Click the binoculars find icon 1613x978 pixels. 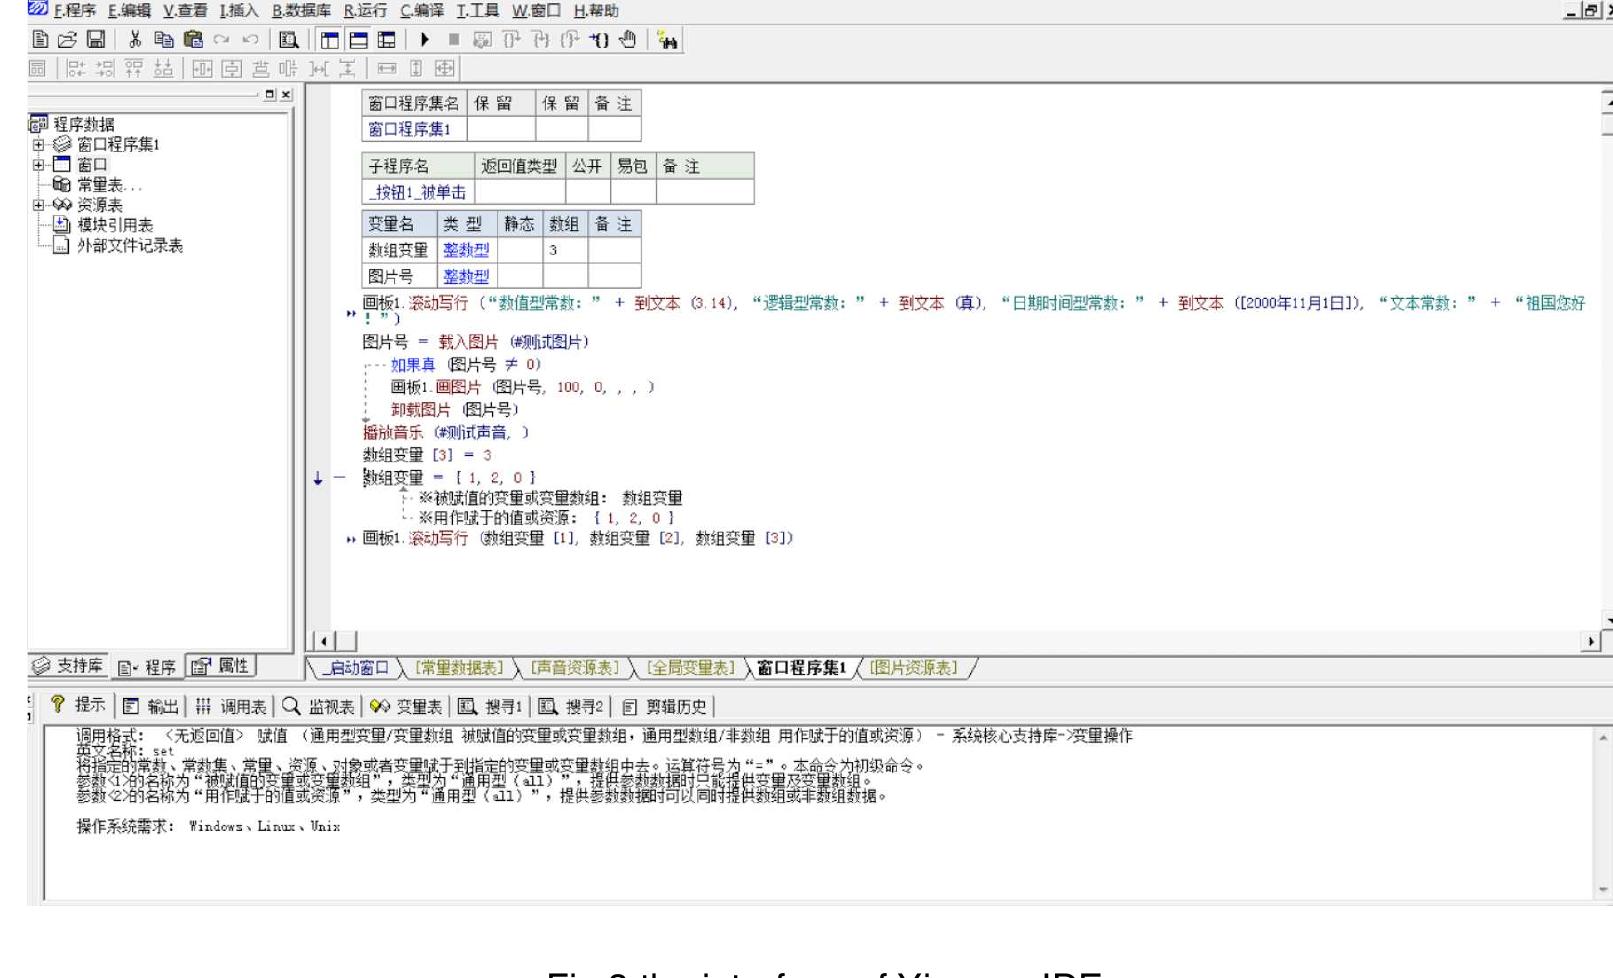[668, 41]
